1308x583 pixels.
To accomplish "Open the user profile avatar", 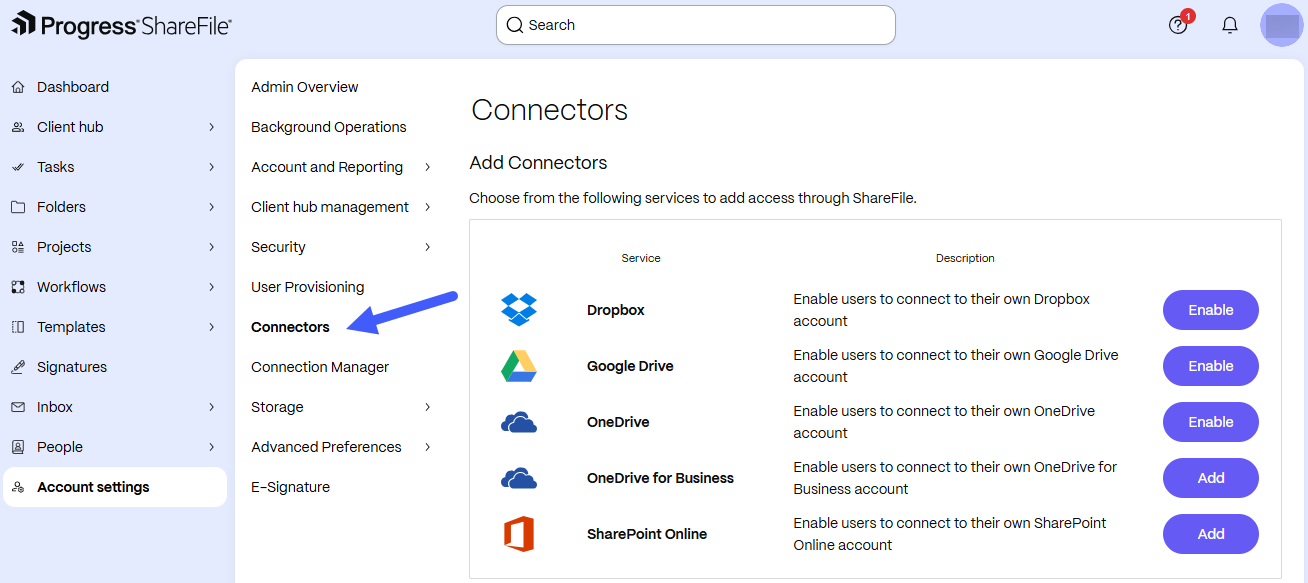I will (x=1282, y=25).
